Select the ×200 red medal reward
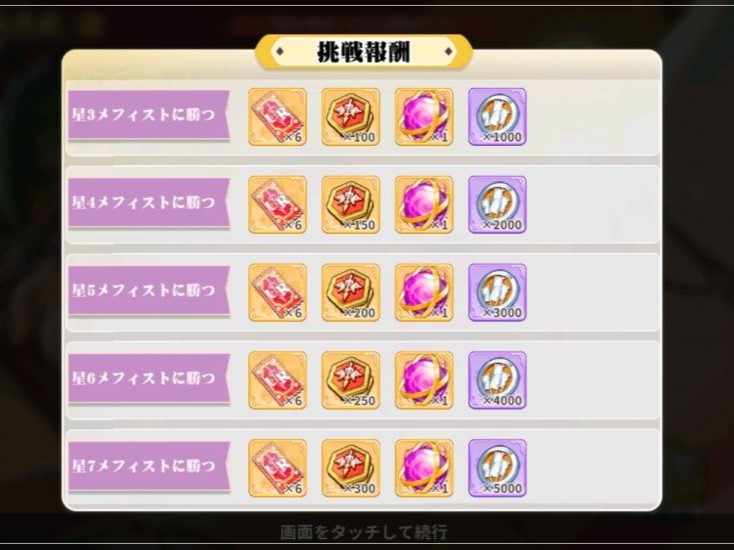 tap(351, 293)
